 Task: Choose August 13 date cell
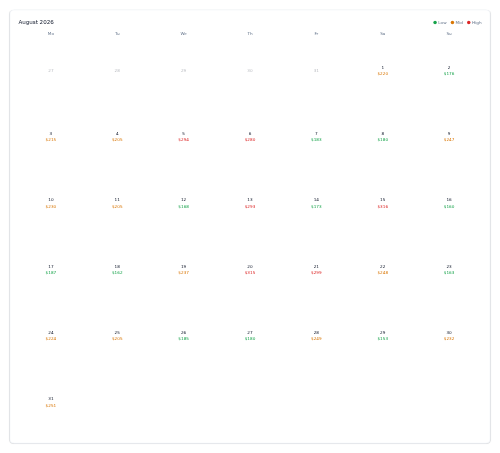pos(250,203)
